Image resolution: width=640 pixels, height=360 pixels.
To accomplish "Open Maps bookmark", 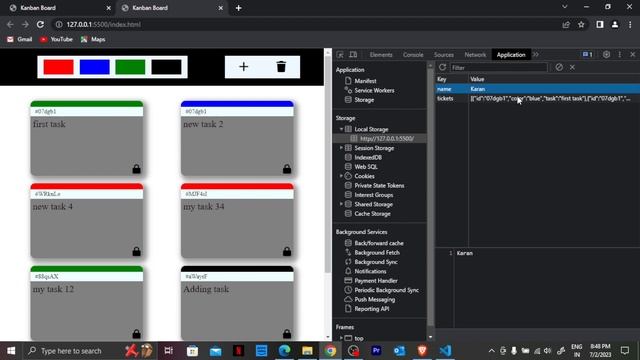I will (93, 39).
